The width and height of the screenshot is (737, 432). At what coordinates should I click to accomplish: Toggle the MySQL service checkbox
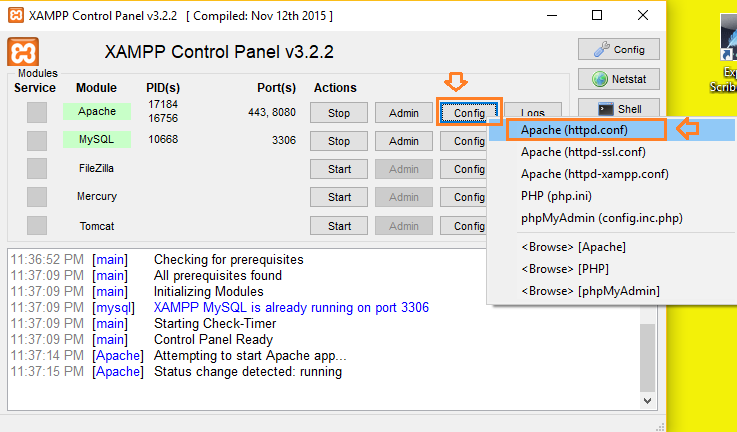point(37,141)
